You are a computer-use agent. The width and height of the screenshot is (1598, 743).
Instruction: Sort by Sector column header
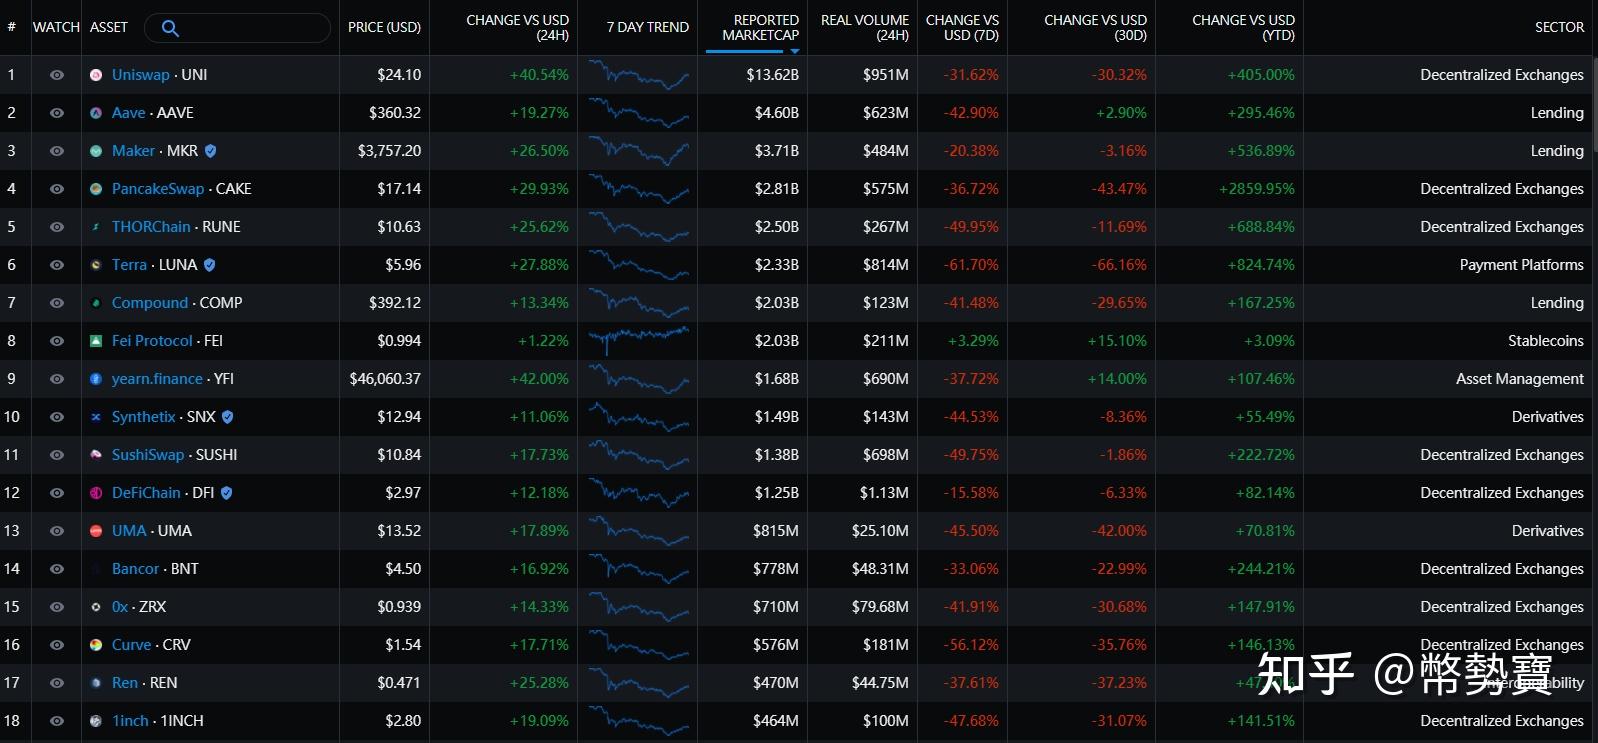(1559, 28)
